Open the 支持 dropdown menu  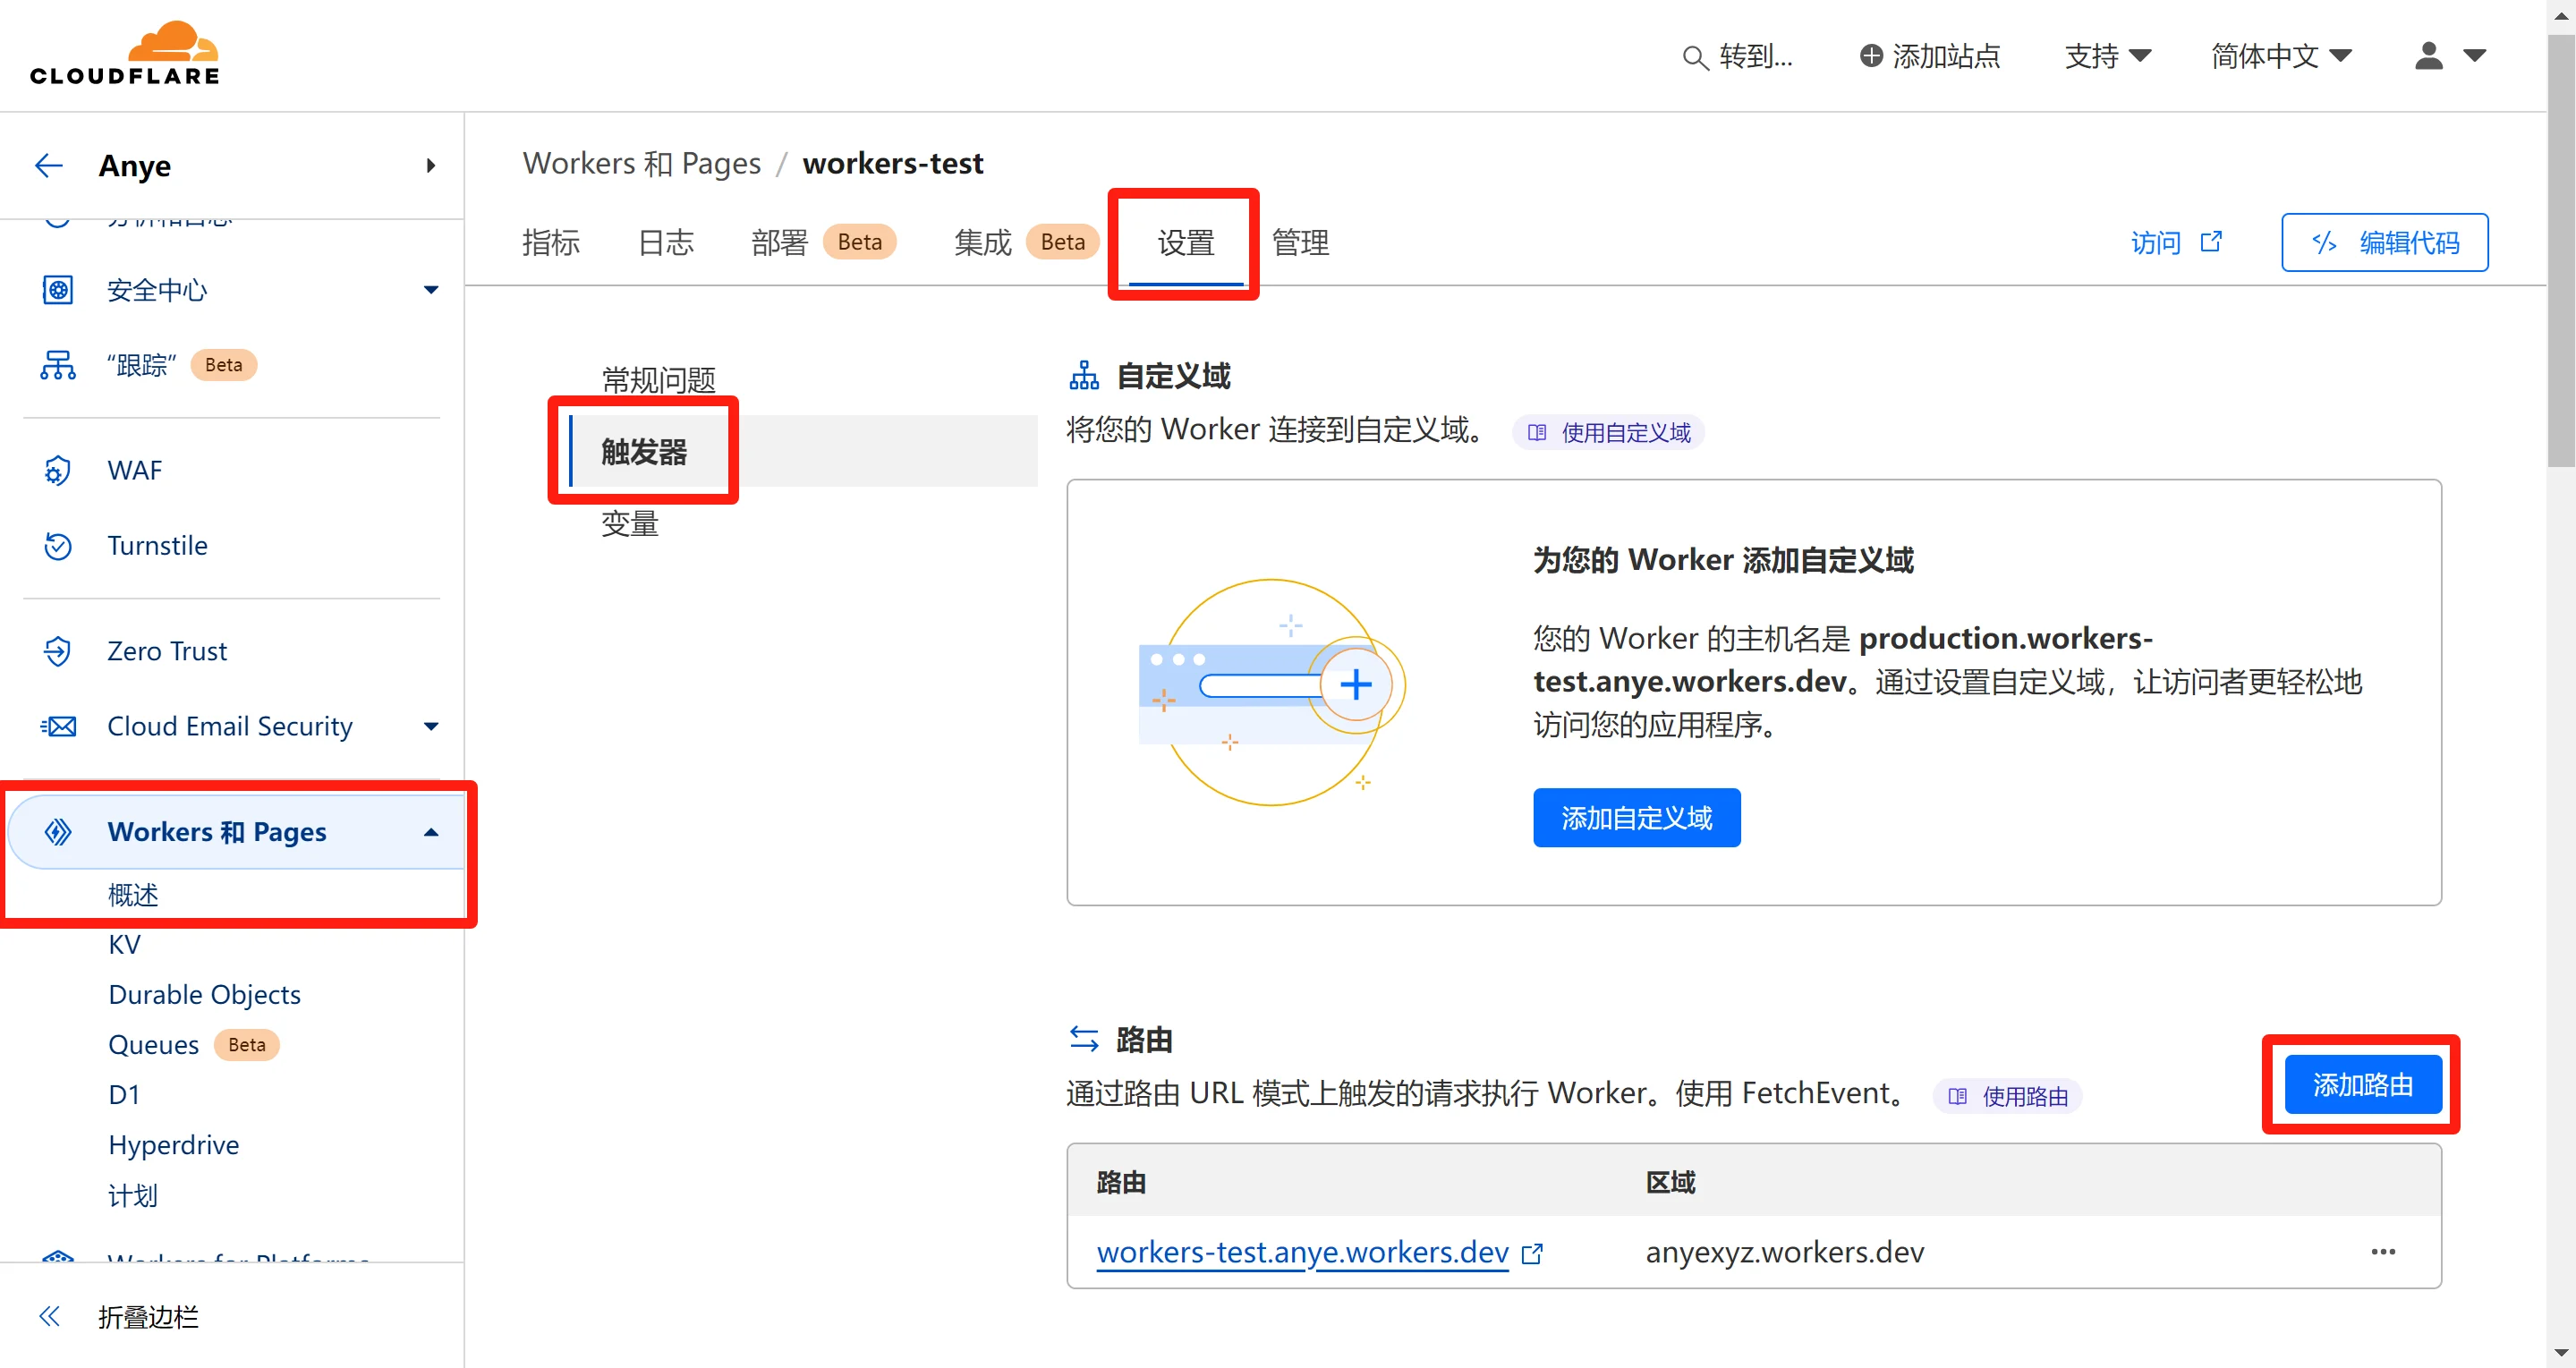point(2107,56)
